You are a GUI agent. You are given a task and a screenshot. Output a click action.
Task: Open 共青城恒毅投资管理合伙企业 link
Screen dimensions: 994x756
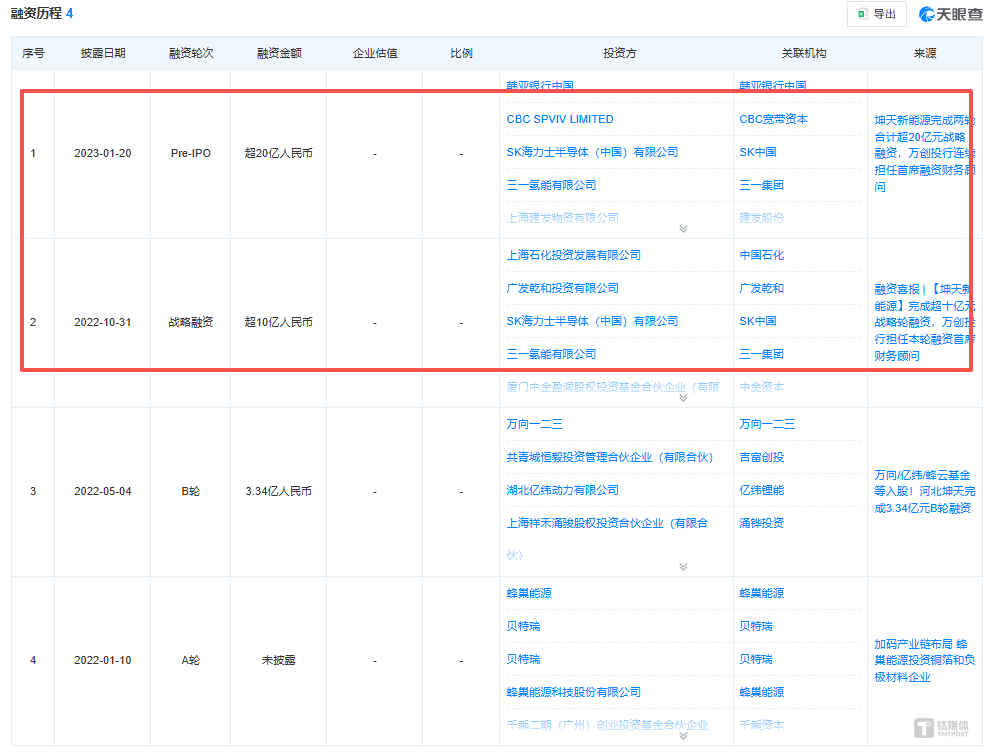tap(610, 457)
